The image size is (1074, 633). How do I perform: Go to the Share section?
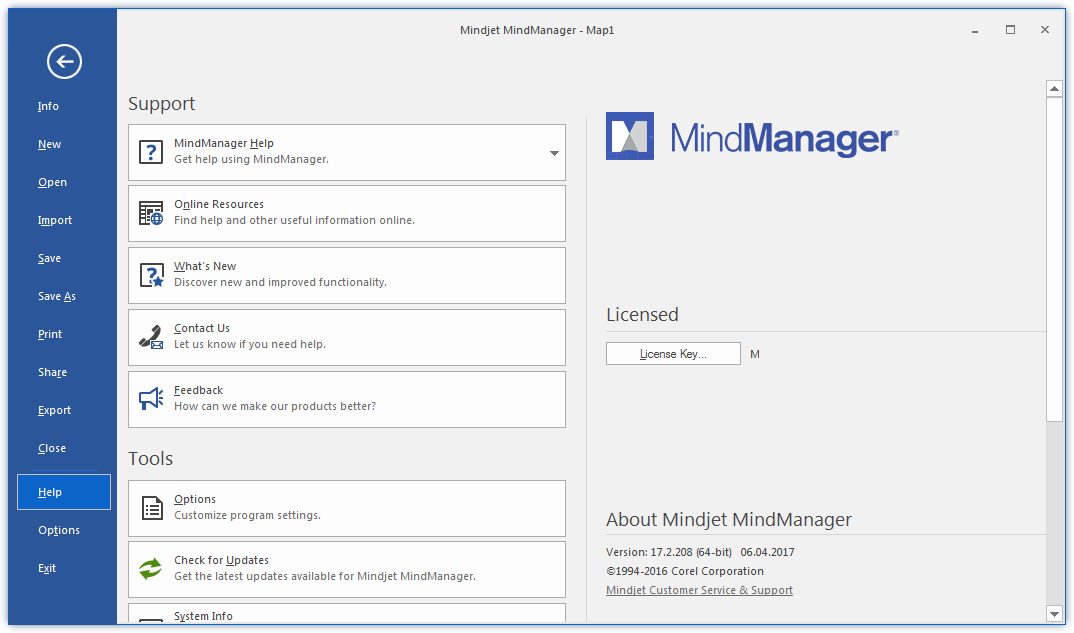[x=53, y=372]
